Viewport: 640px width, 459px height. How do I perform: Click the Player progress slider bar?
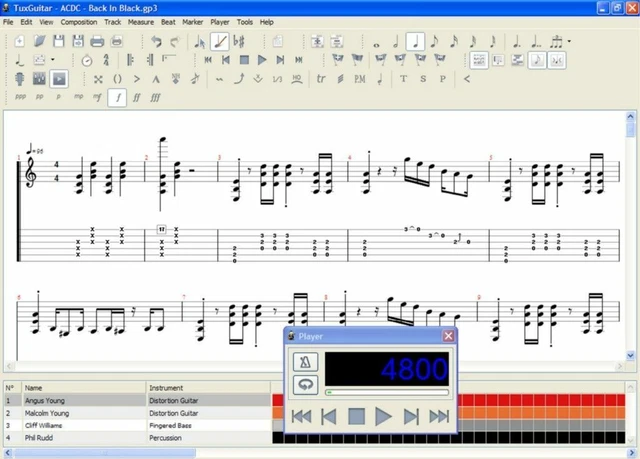pyautogui.click(x=387, y=393)
